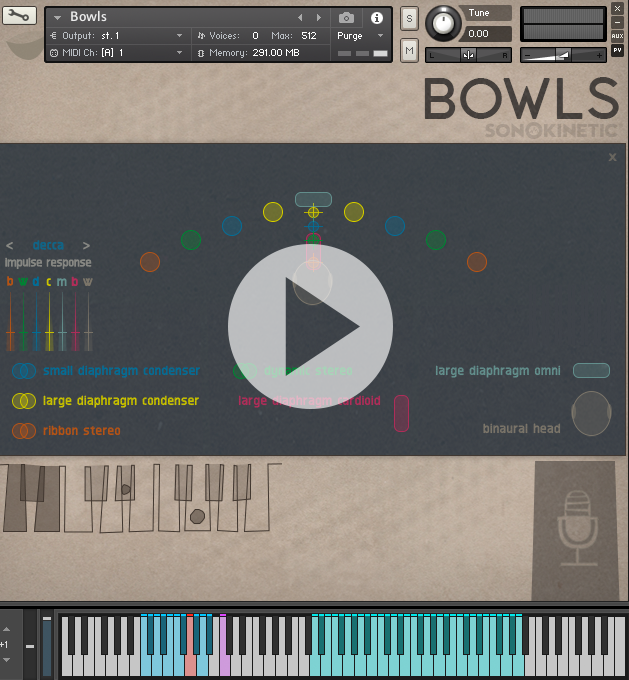Select the omni mic capsule in diagram
The width and height of the screenshot is (629, 680).
pos(313,199)
